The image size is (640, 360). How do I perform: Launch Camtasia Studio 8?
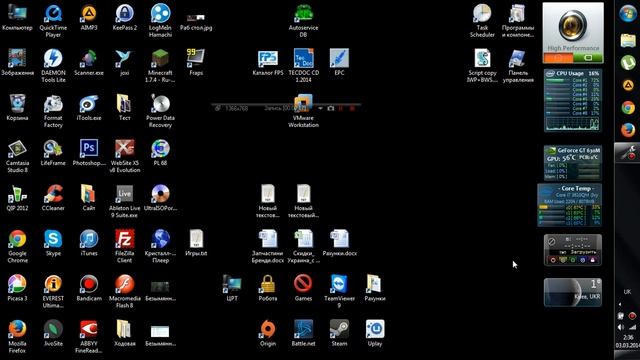point(17,156)
